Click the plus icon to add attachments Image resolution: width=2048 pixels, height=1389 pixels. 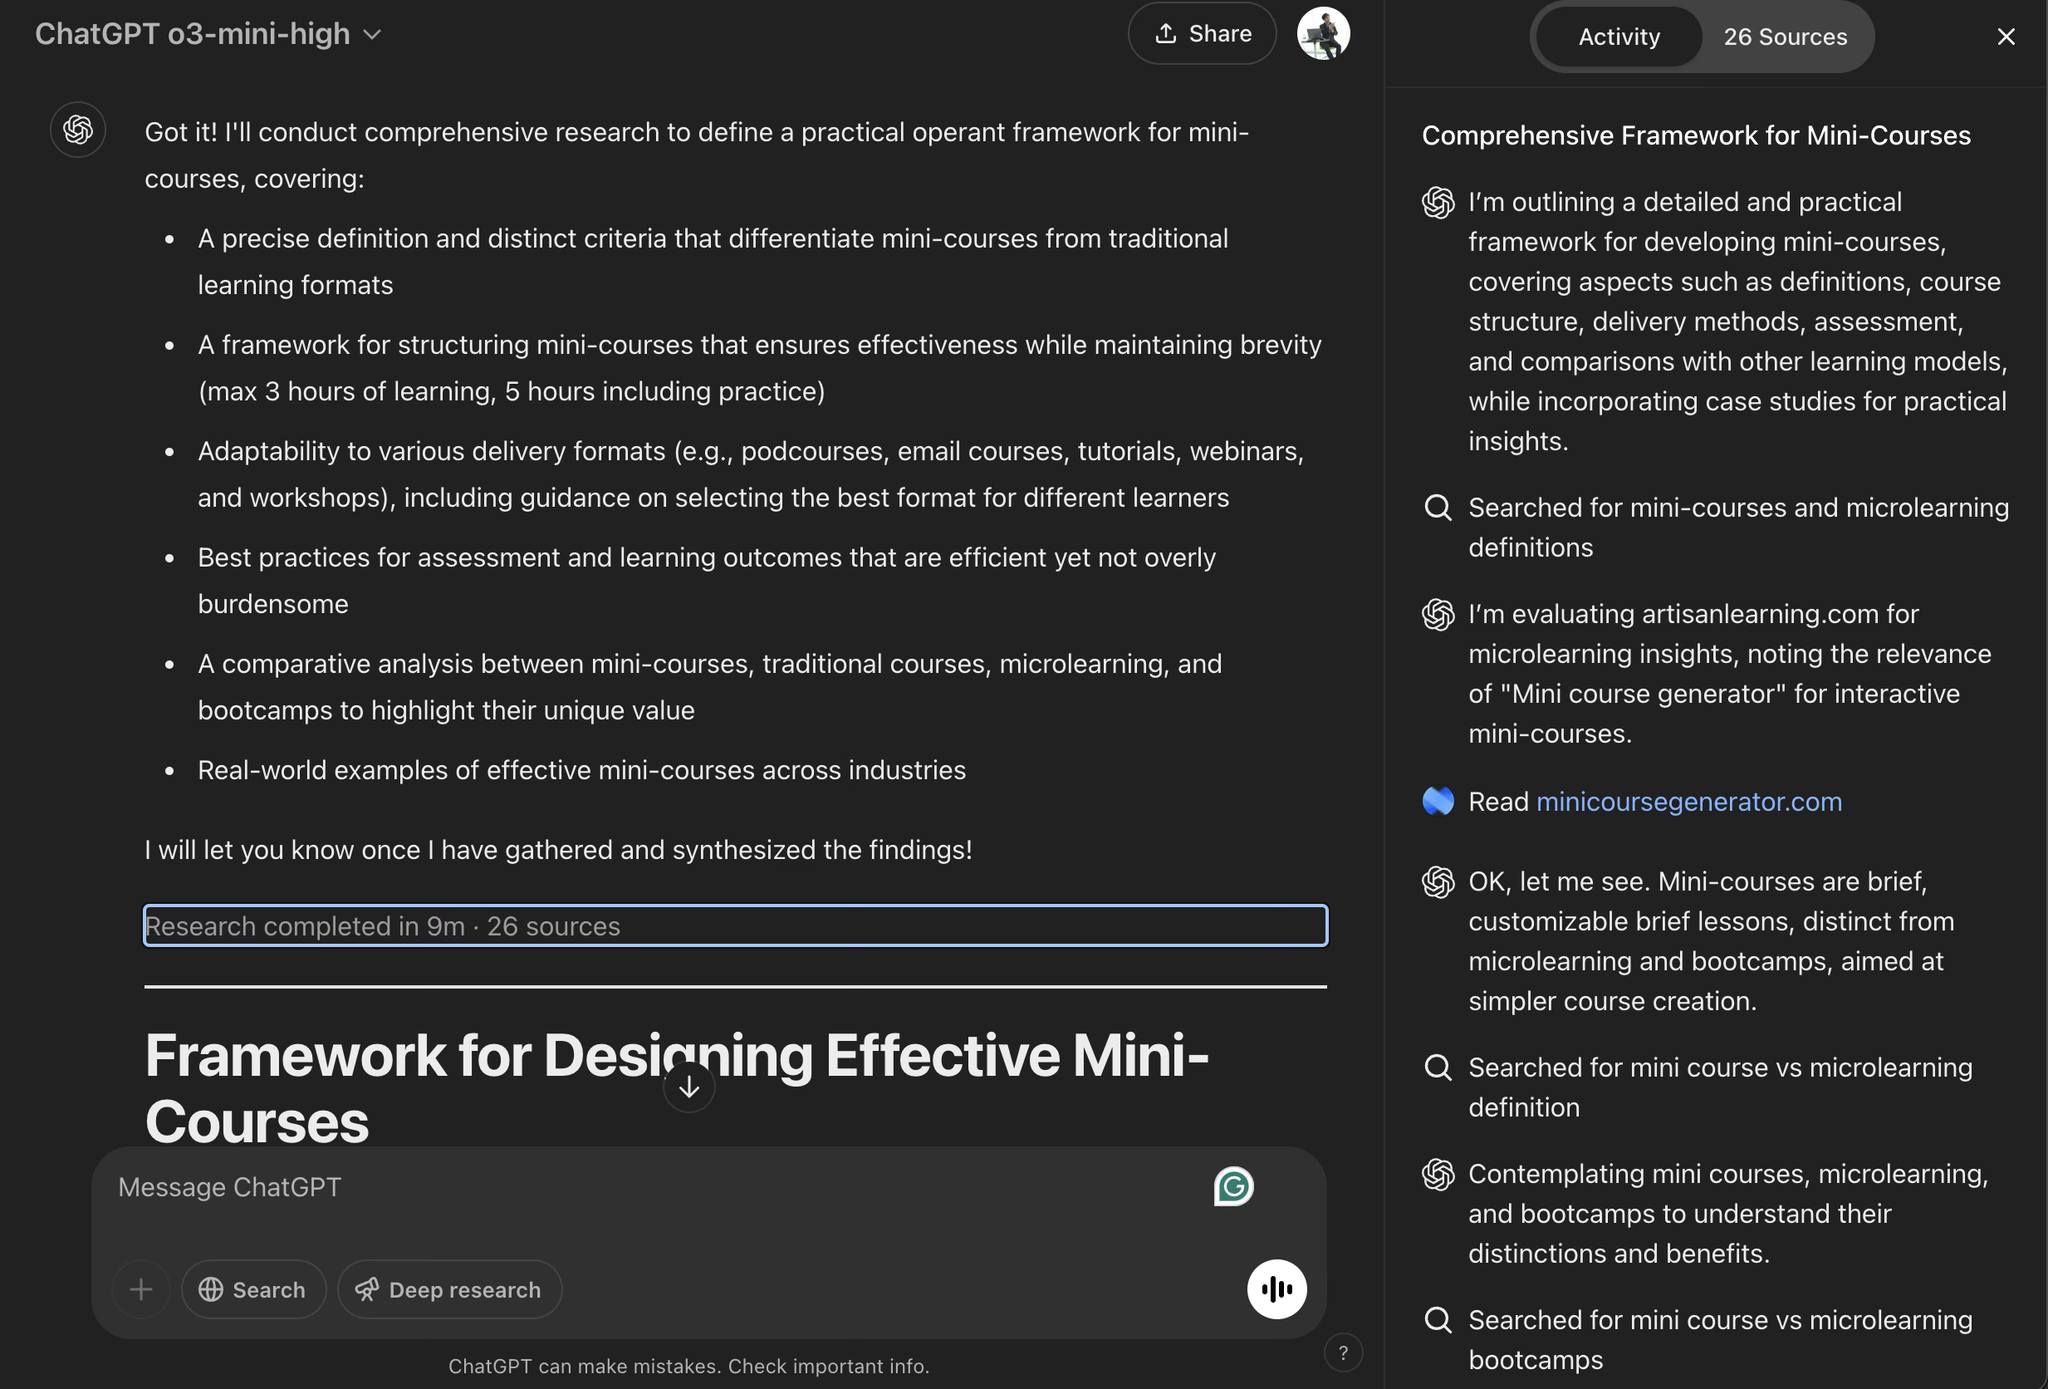[141, 1289]
